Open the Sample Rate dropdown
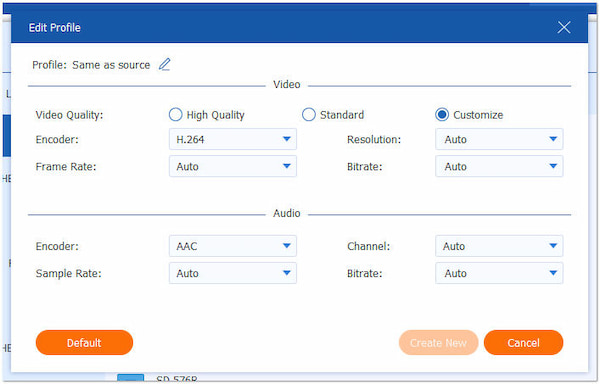This screenshot has height=384, width=600. coord(233,273)
